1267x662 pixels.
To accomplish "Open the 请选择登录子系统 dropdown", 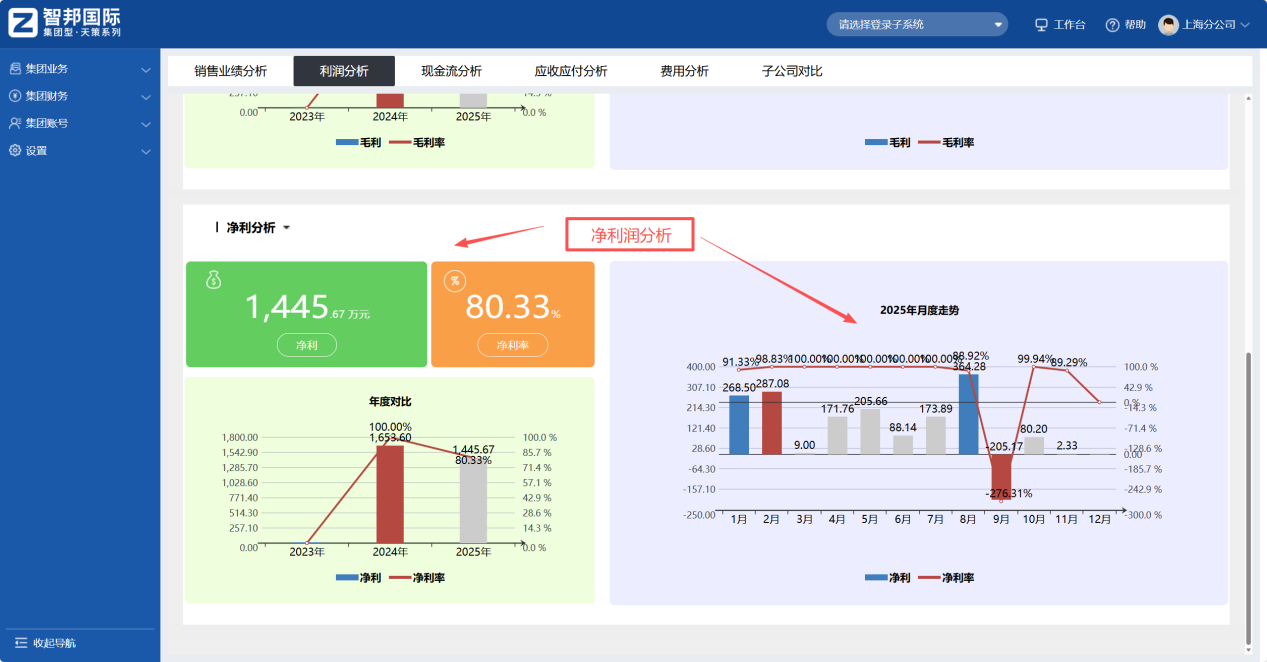I will (x=915, y=24).
